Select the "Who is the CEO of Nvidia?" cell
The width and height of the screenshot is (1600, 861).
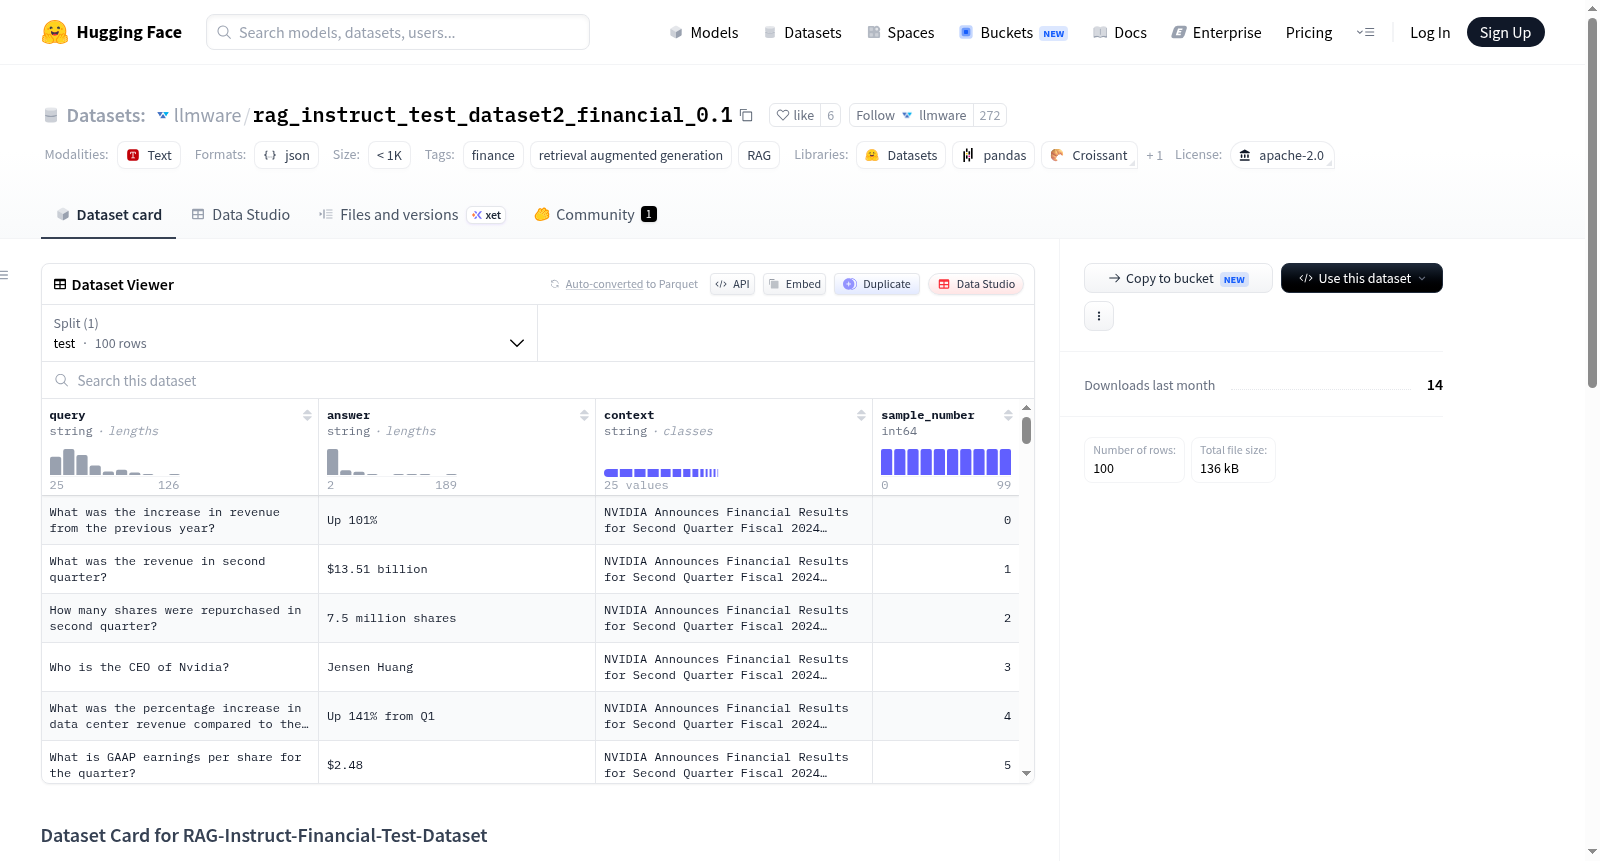[x=180, y=667]
